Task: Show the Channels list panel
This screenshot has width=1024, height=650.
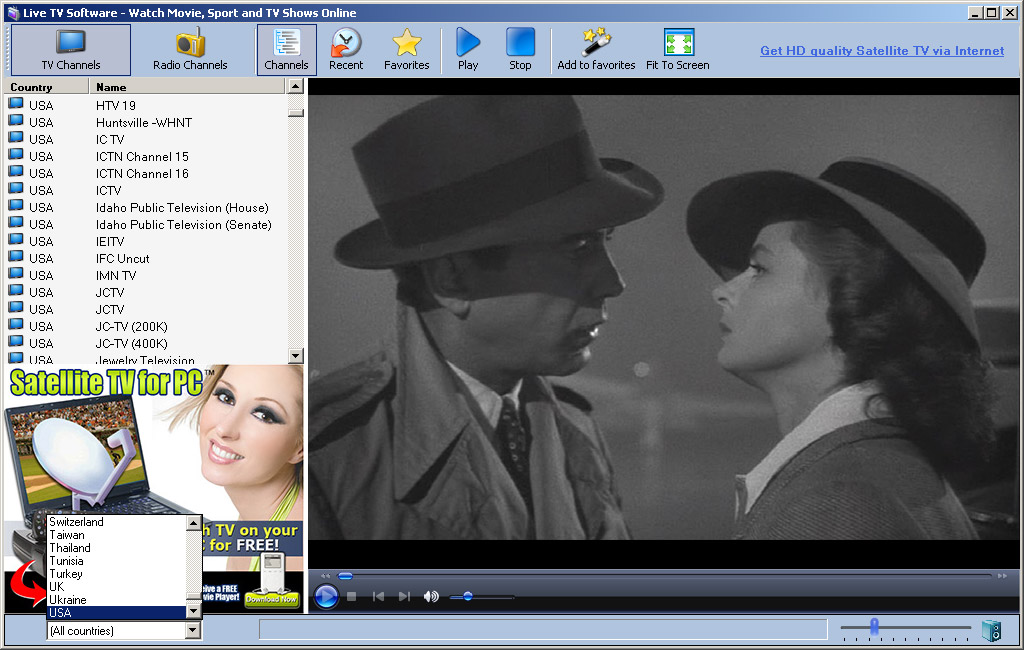Action: pos(286,50)
